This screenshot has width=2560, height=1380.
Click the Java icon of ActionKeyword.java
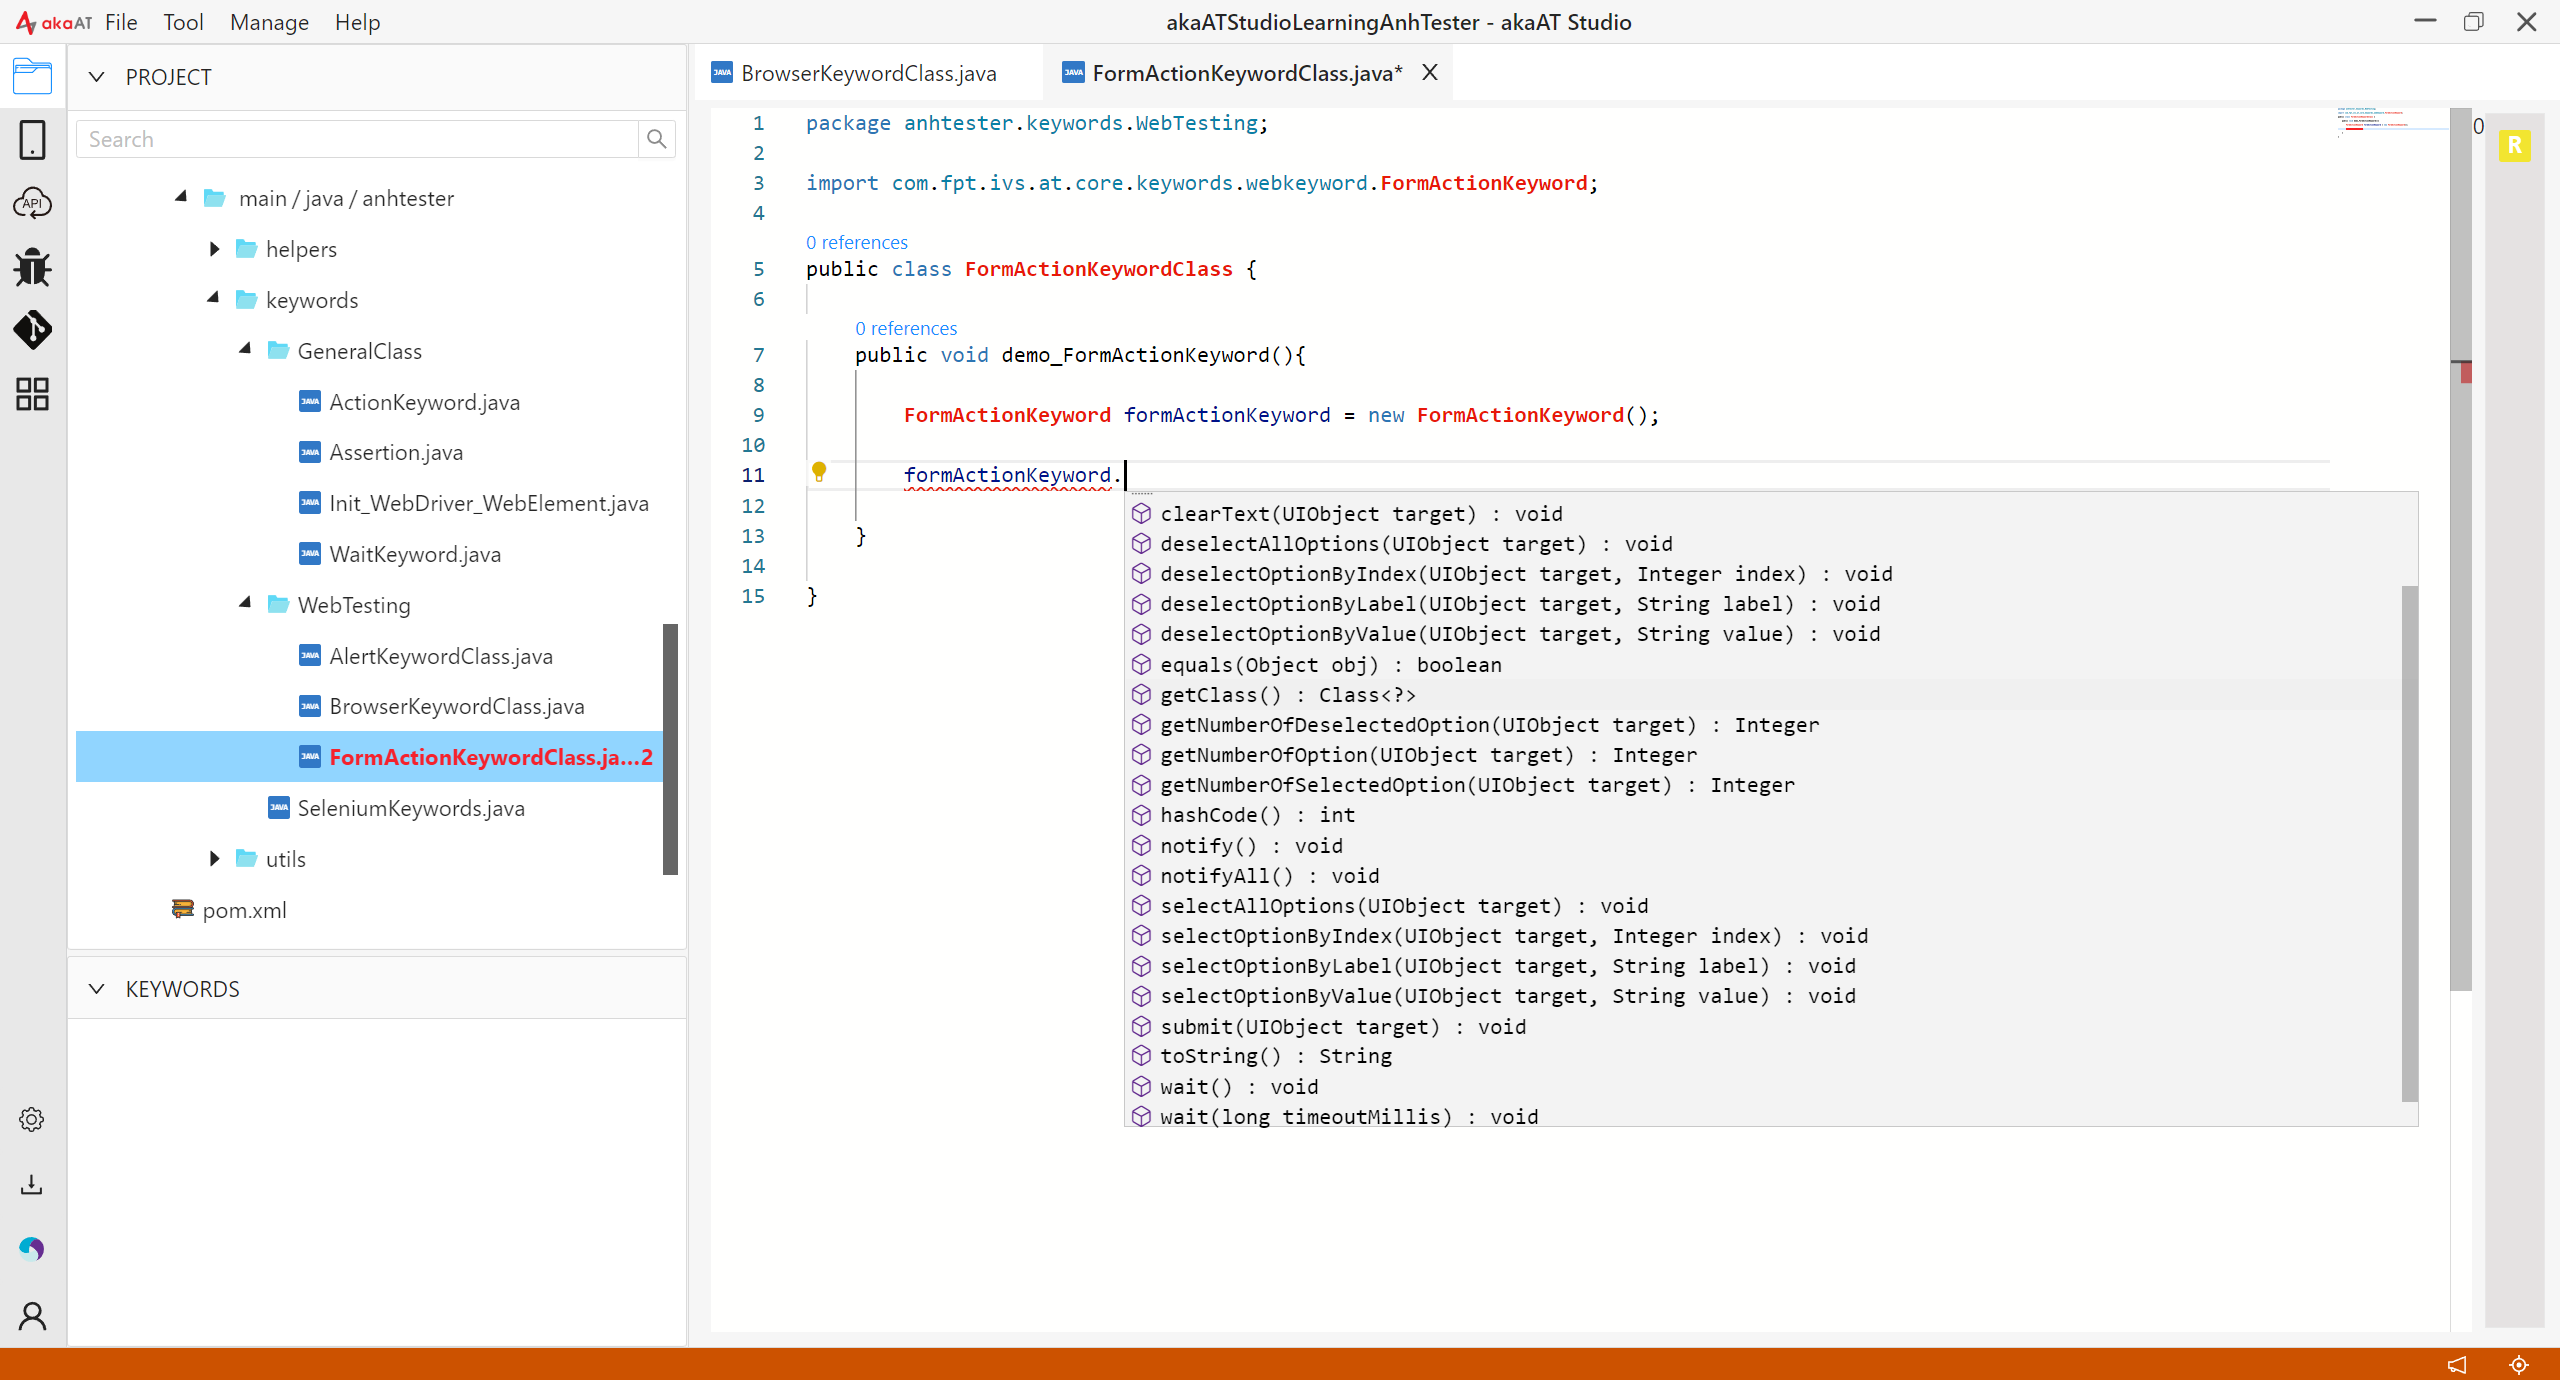click(x=310, y=402)
